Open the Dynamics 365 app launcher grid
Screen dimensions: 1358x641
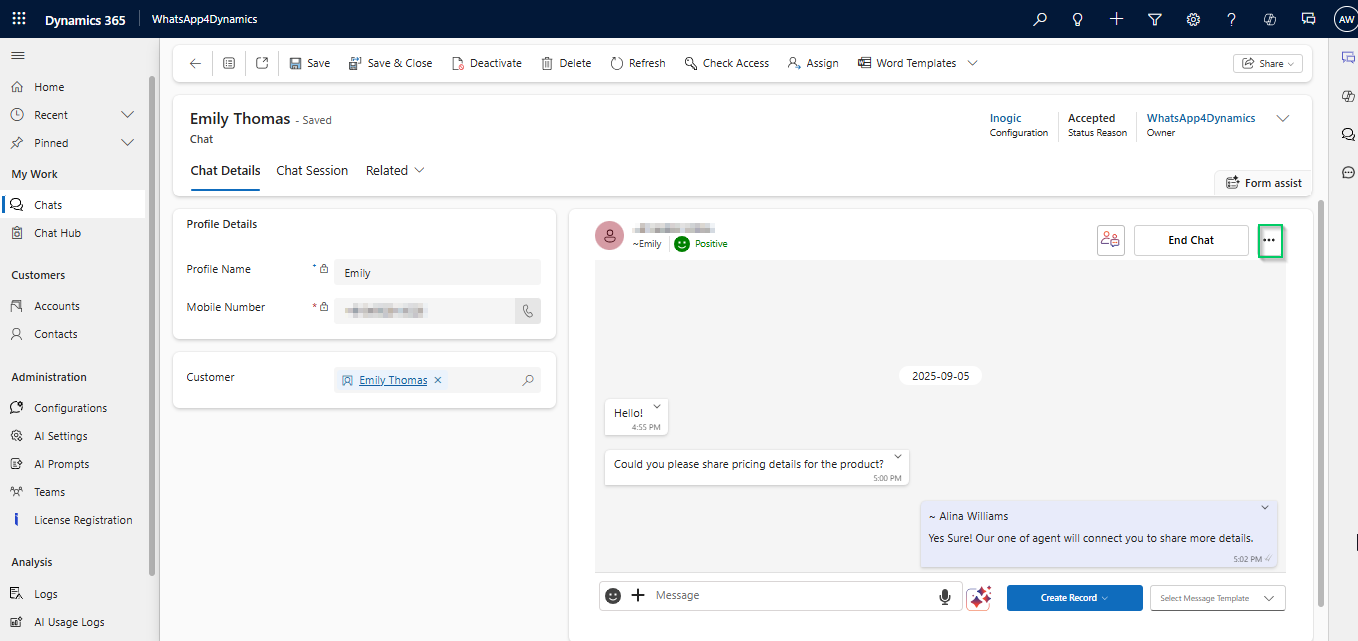click(x=19, y=19)
